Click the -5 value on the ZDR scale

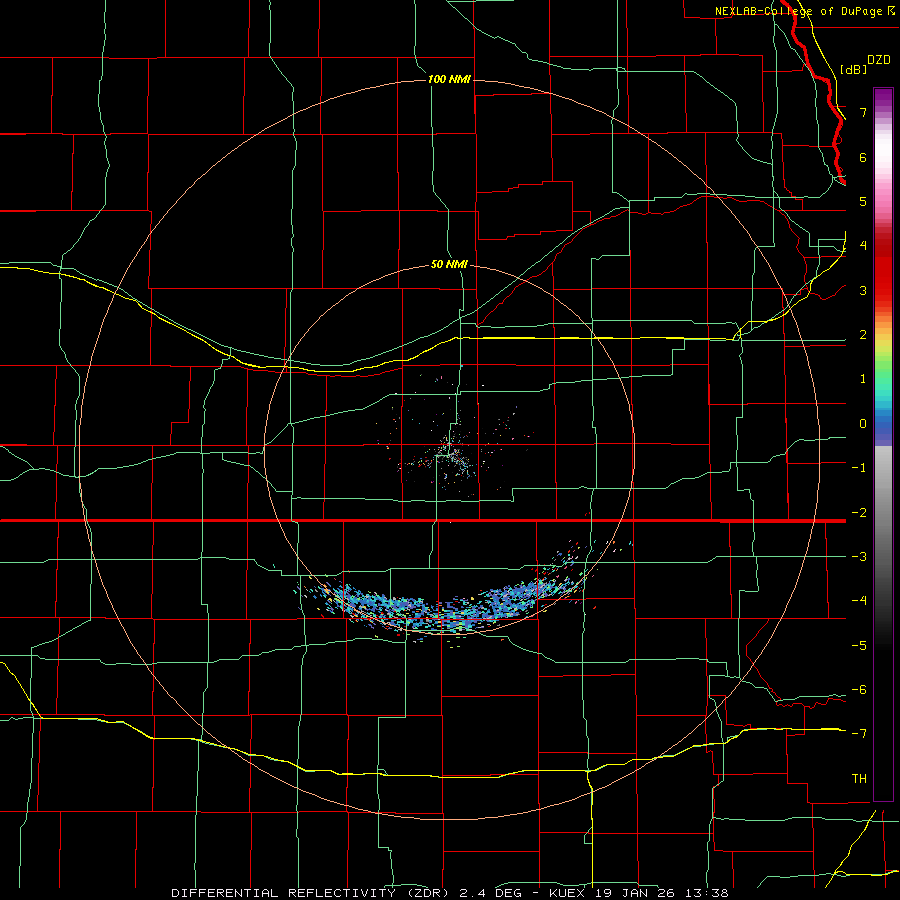point(859,646)
